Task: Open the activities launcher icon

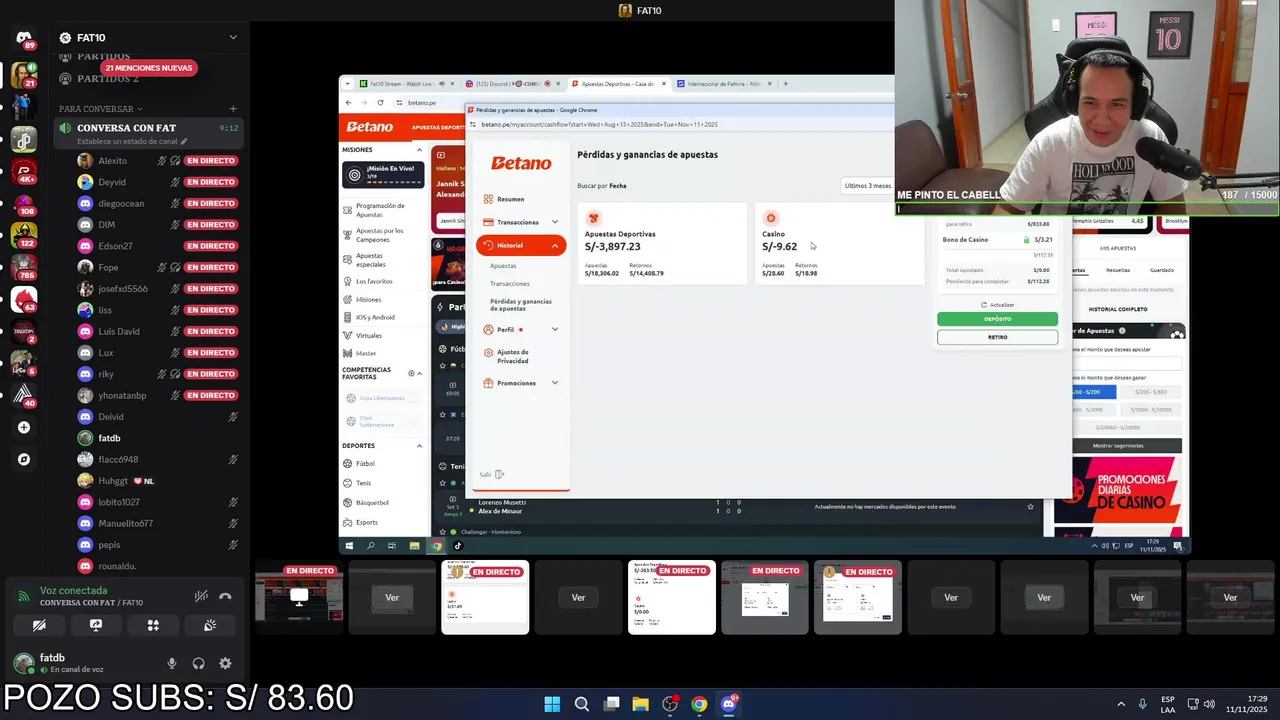Action: click(x=153, y=625)
